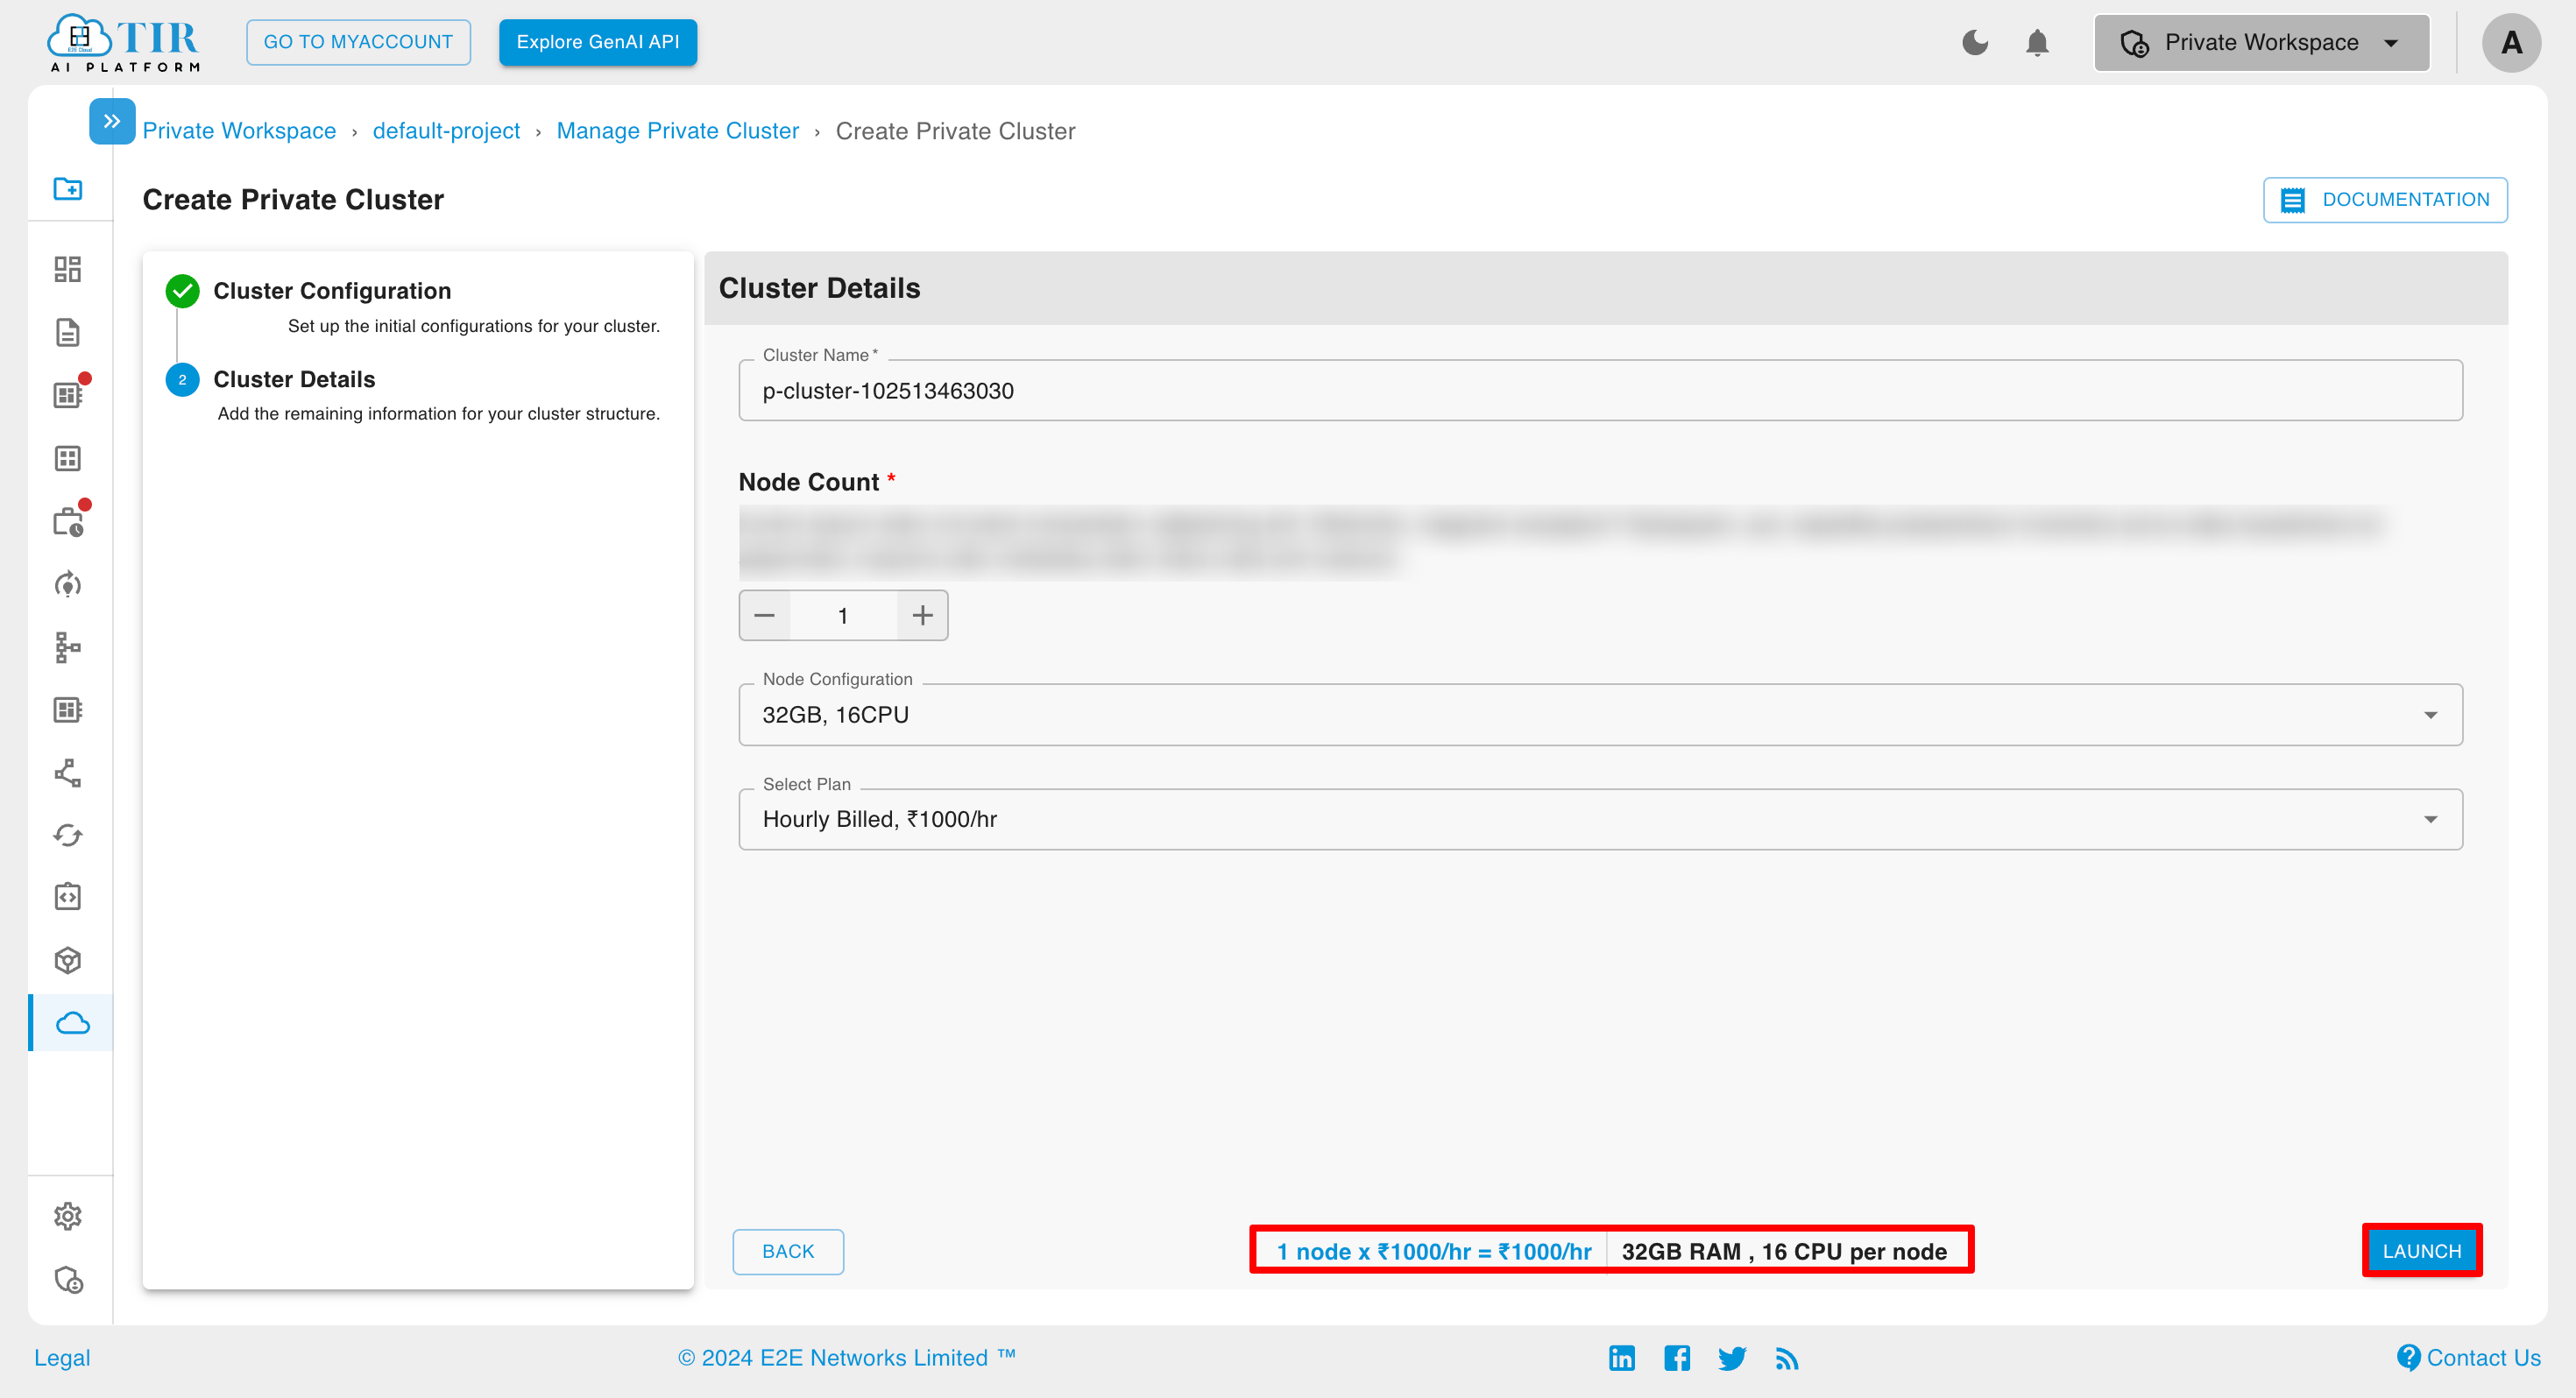This screenshot has height=1398, width=2576.
Task: Click the pipeline/workflow icon in sidebar
Action: [69, 647]
